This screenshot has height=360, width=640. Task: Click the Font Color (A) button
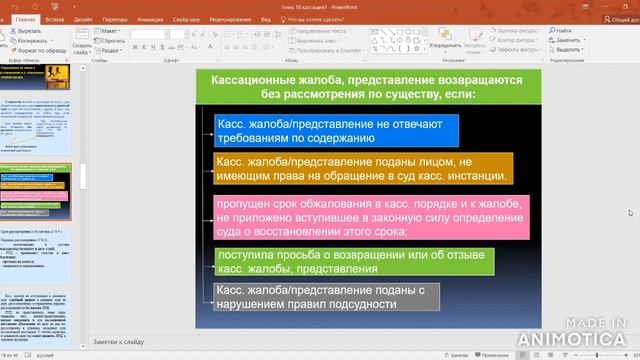coord(210,47)
